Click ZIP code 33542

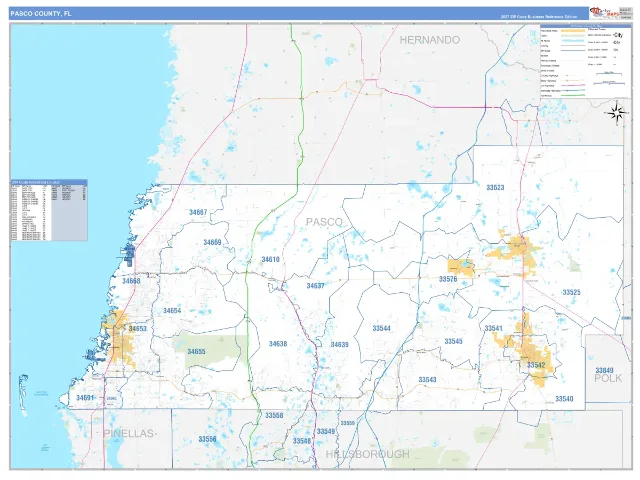point(536,365)
